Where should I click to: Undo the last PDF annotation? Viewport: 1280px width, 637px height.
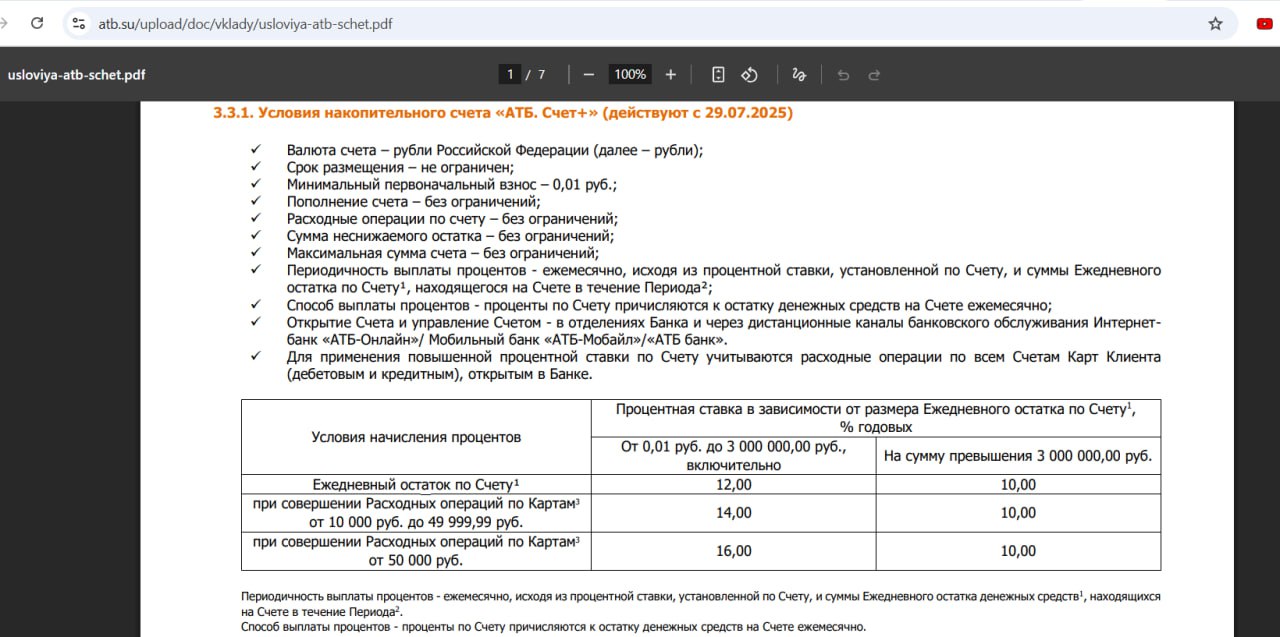point(842,74)
